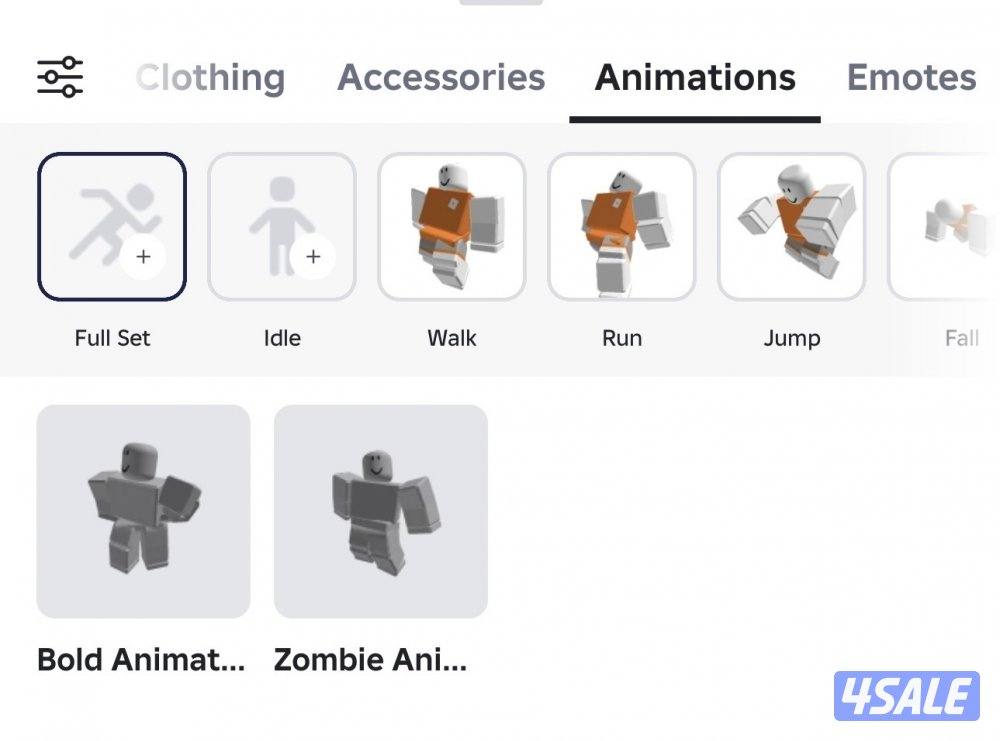Click the Bold Animat... item title
Viewport: 1000px width, 741px height.
click(141, 659)
